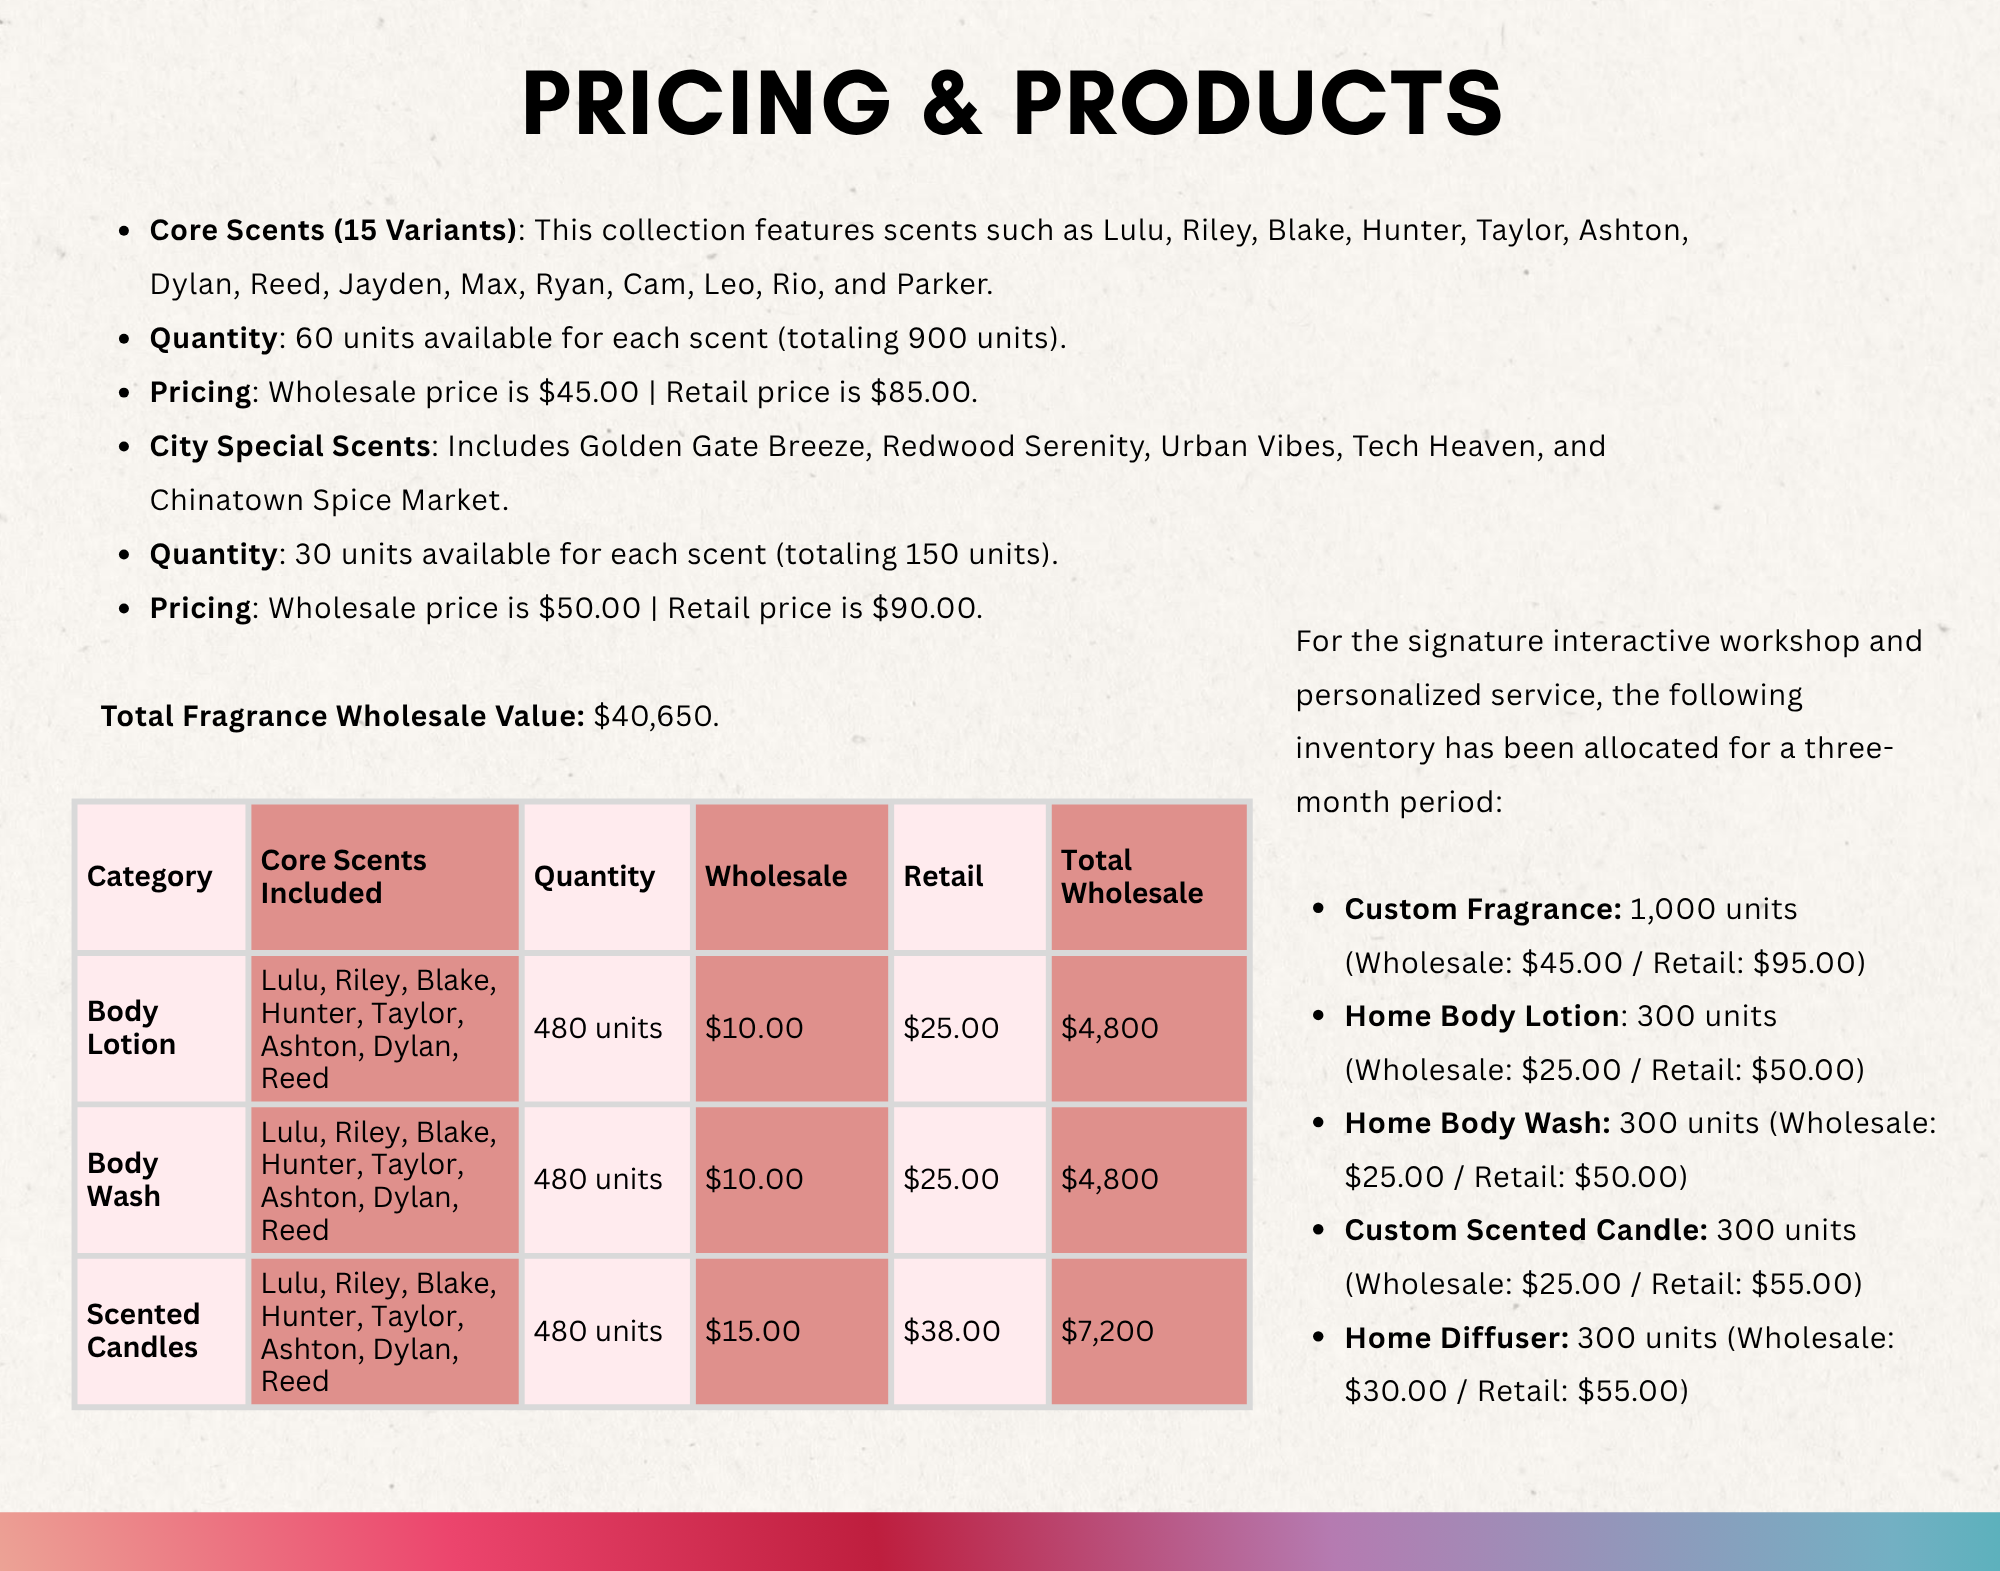Click the $15.00 wholesale price cell
2000x1571 pixels.
(792, 1331)
